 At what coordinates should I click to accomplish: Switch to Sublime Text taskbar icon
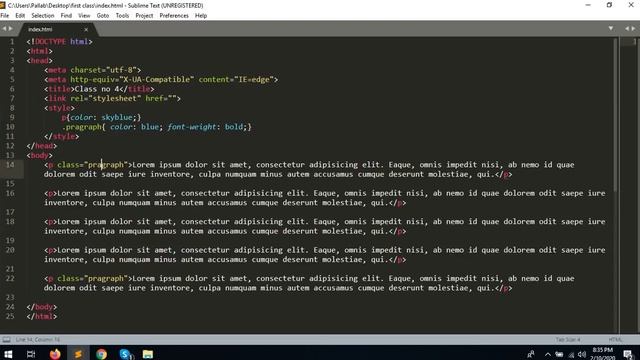pyautogui.click(x=78, y=354)
